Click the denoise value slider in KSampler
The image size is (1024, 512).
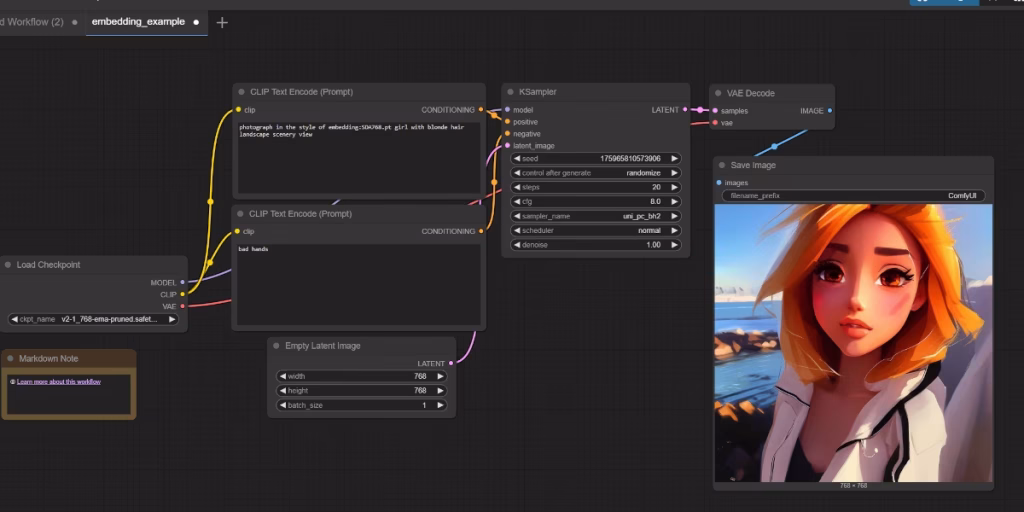click(x=596, y=245)
